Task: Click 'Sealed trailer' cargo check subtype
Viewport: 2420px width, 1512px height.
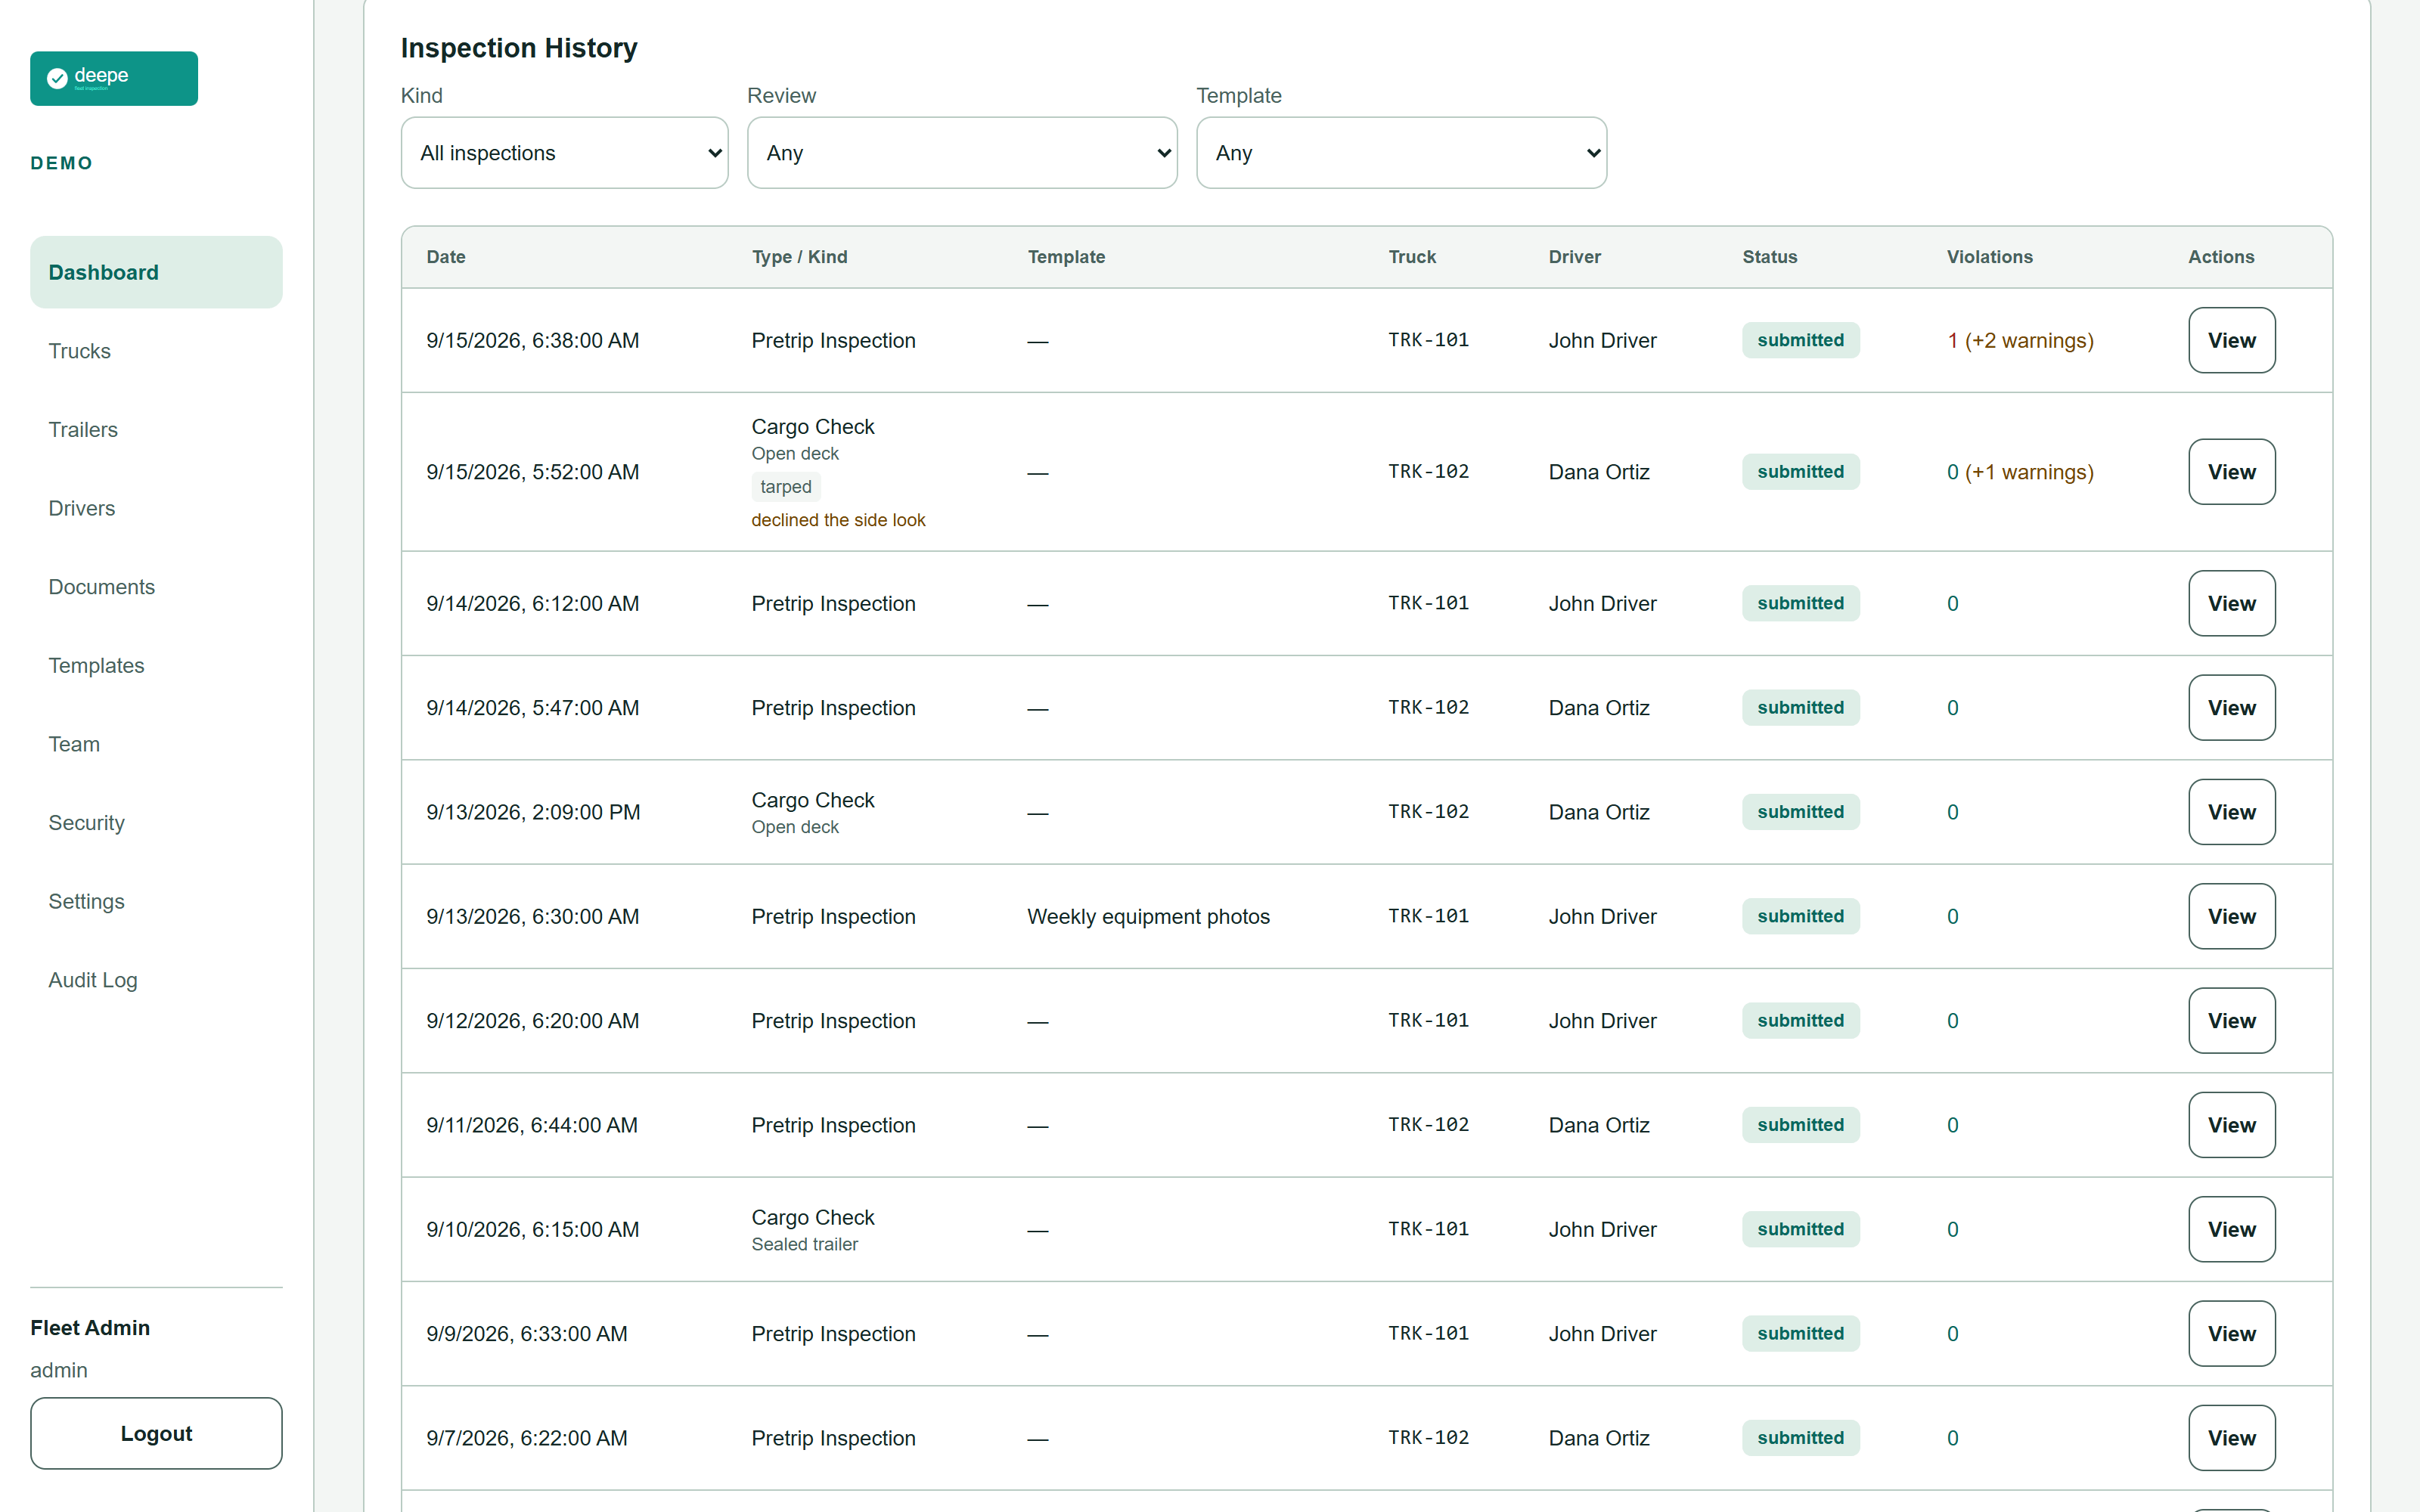Action: 805,1244
